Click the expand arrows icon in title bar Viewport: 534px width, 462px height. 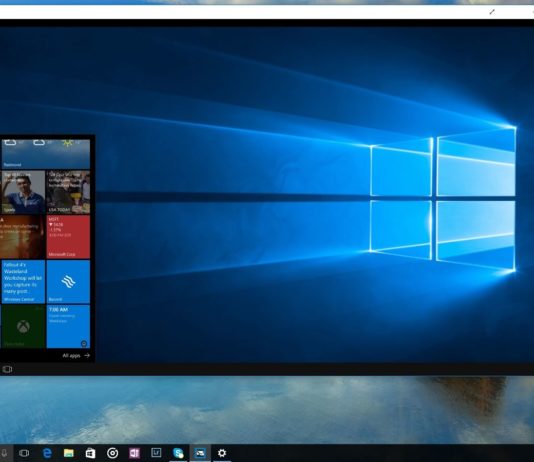click(492, 12)
